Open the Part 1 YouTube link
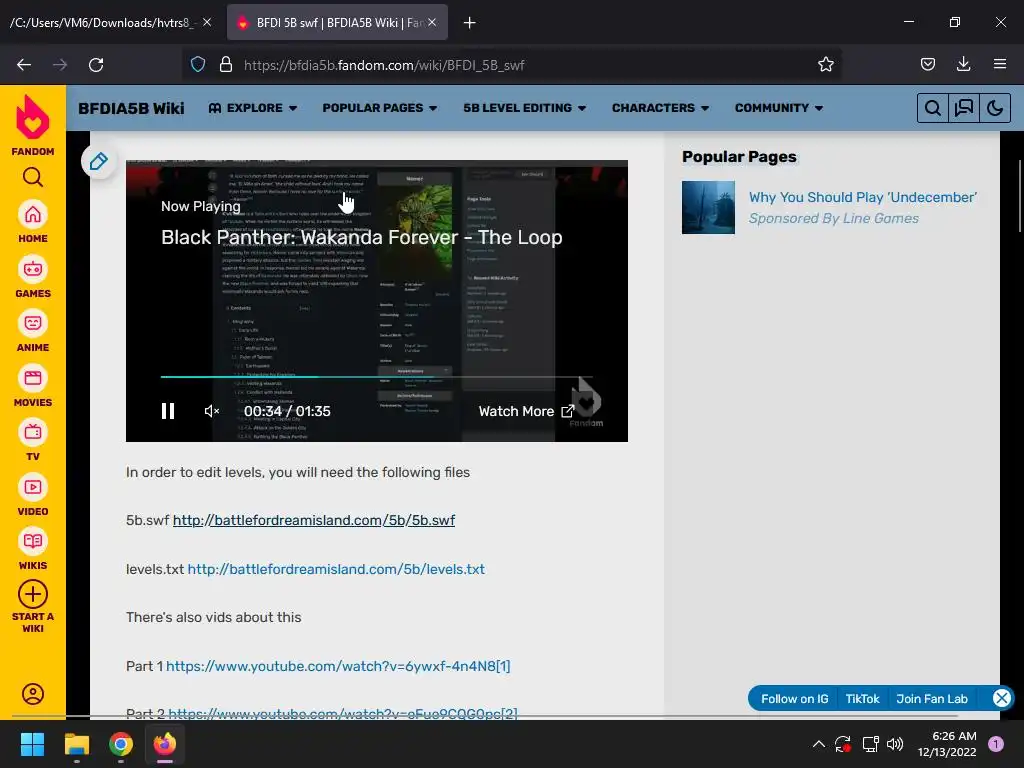 coord(338,666)
